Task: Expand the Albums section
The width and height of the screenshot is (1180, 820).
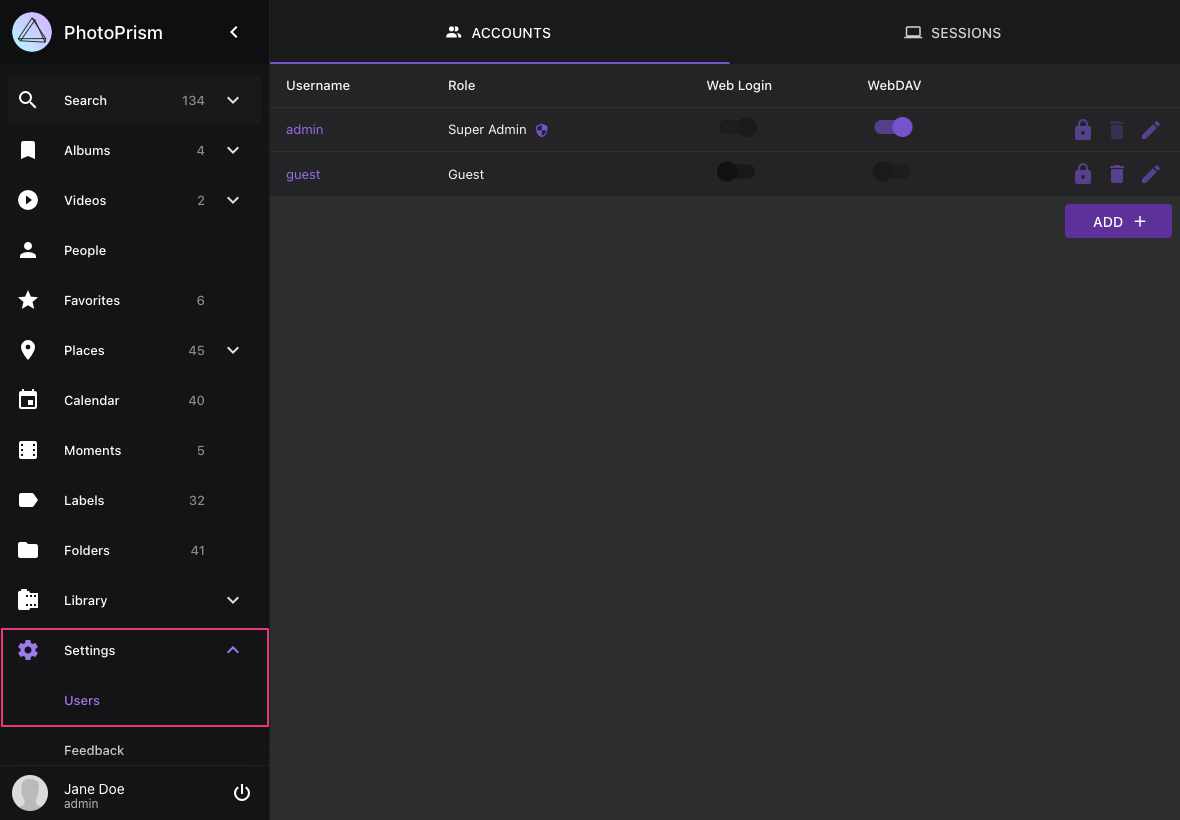Action: [233, 150]
